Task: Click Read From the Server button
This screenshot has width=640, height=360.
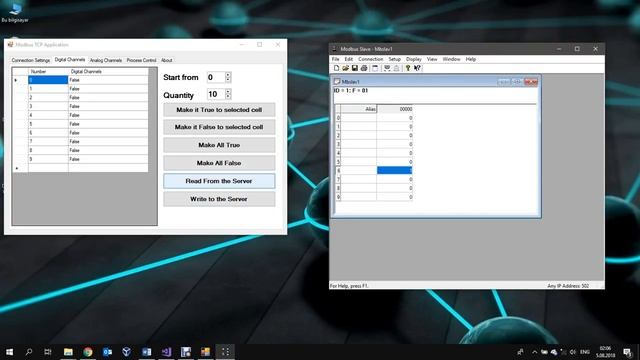Action: click(219, 181)
